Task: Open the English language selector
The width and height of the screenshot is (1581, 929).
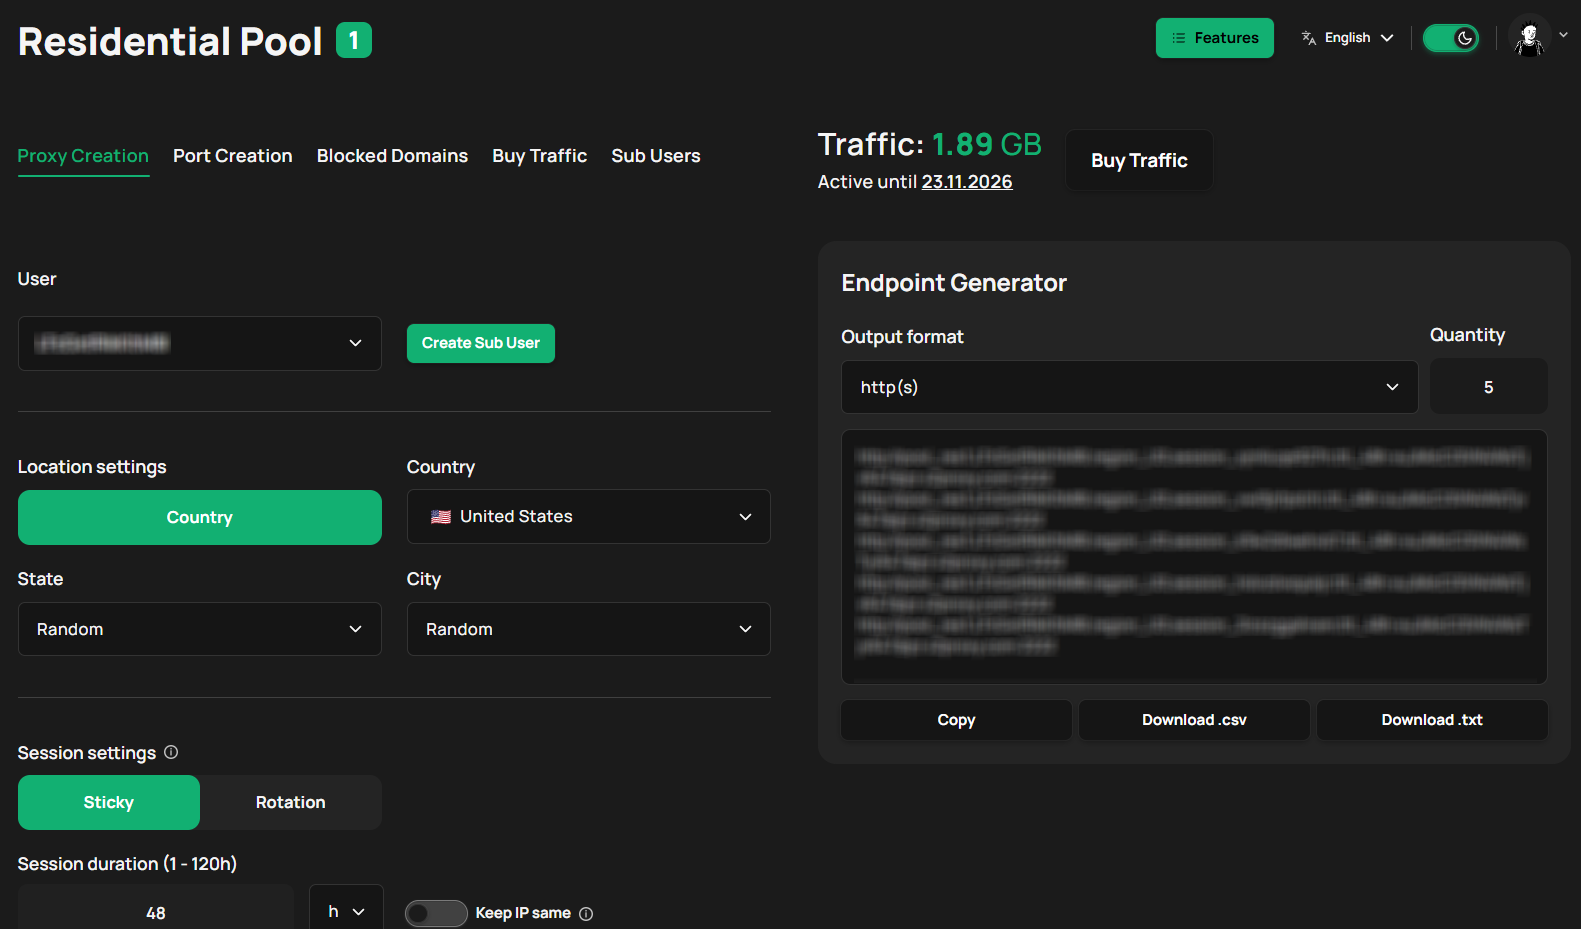Action: coord(1348,38)
